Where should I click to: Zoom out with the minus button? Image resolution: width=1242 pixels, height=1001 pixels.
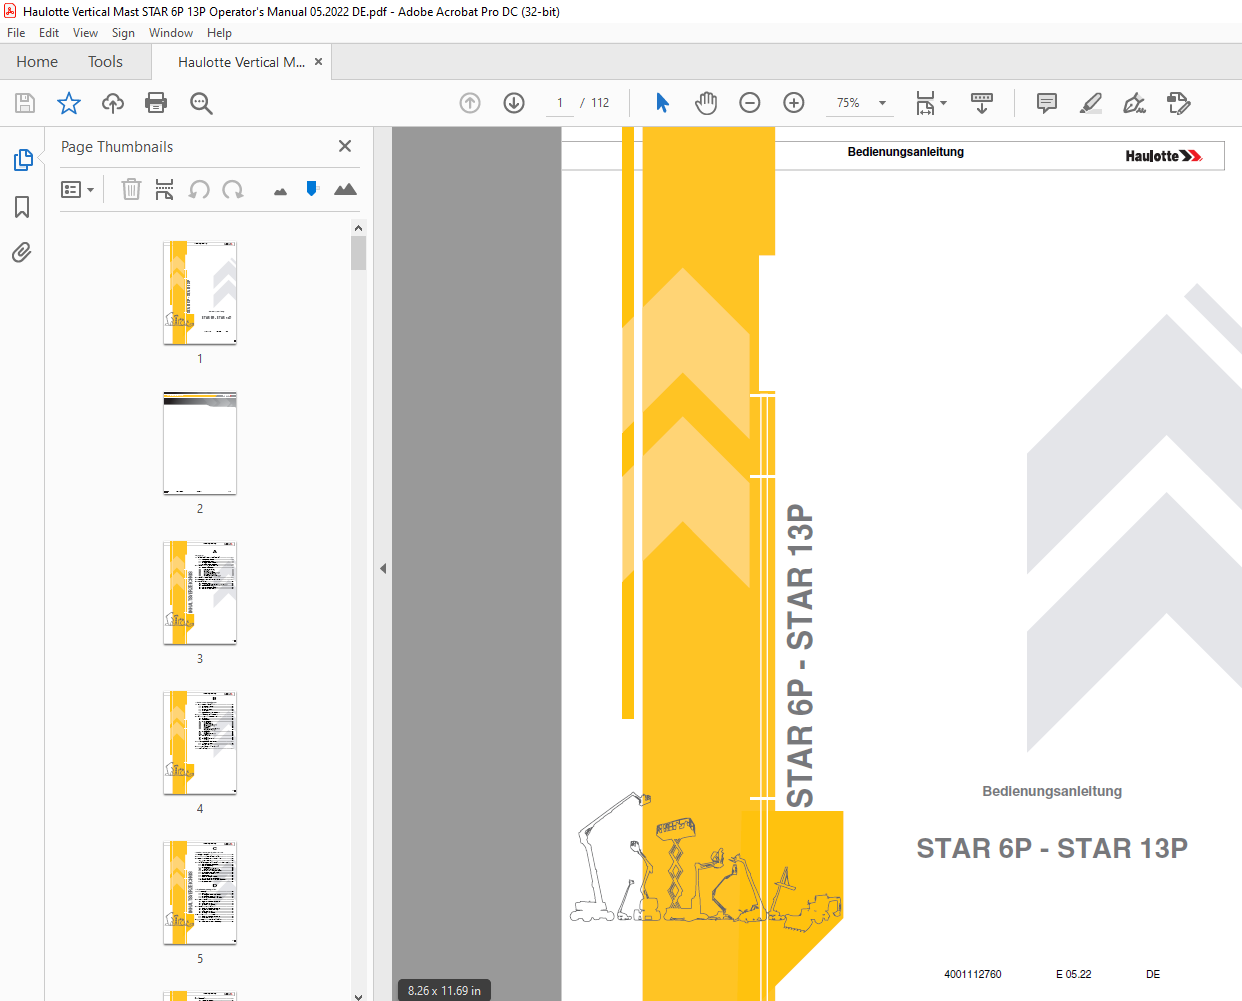(750, 103)
